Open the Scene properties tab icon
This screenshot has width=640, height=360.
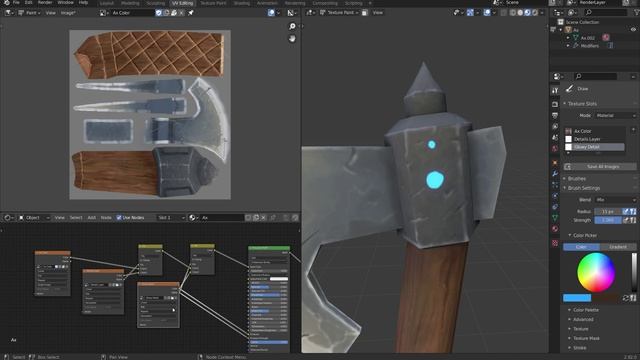click(x=555, y=138)
